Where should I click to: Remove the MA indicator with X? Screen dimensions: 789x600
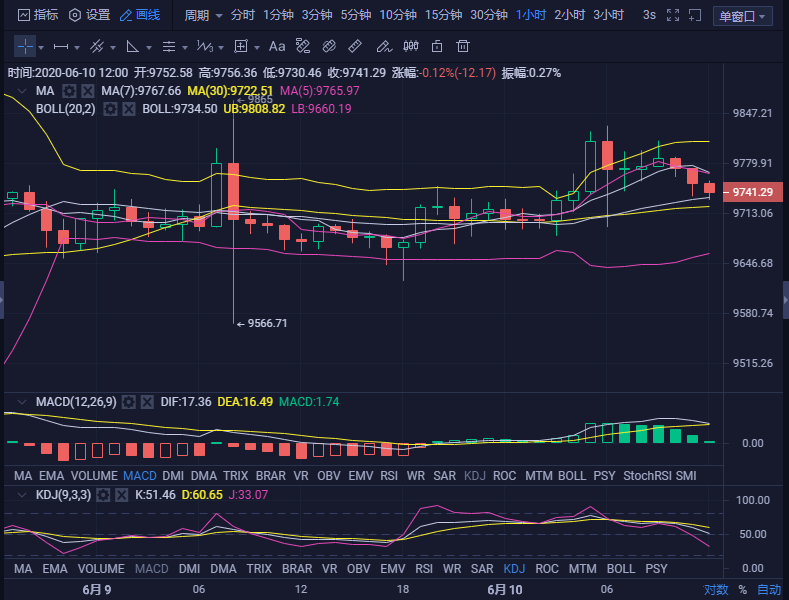[x=88, y=91]
